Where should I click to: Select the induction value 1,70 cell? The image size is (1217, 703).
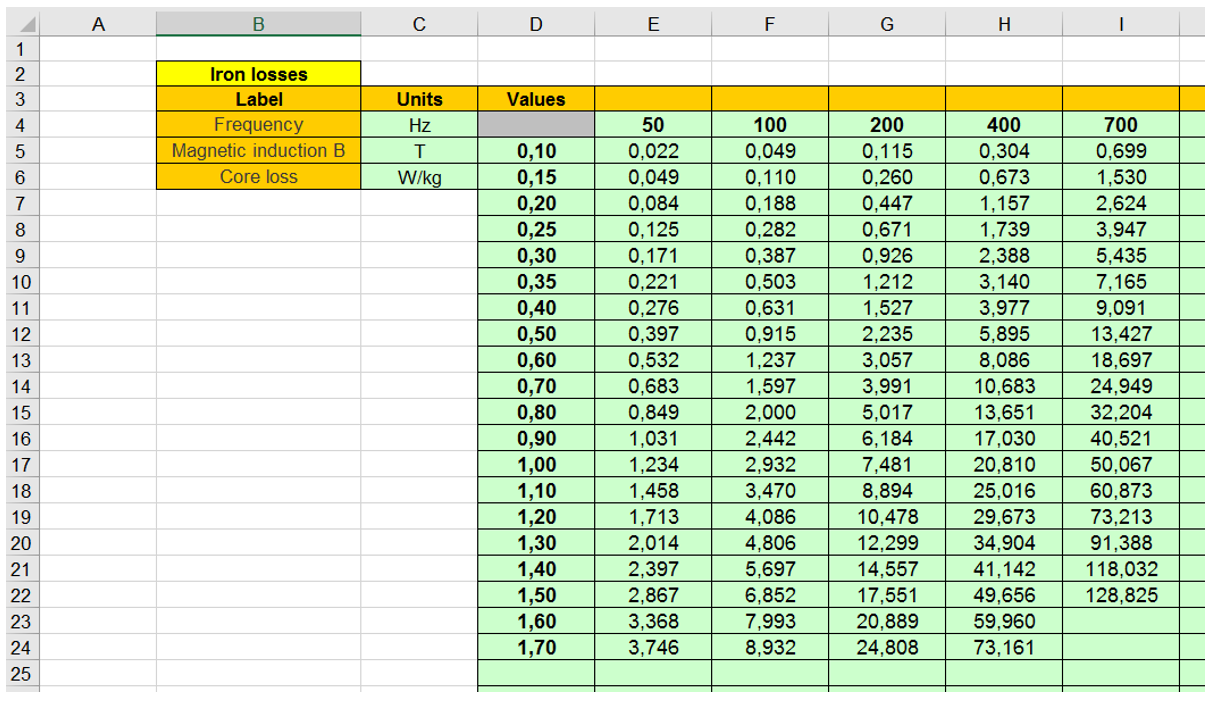click(x=536, y=647)
